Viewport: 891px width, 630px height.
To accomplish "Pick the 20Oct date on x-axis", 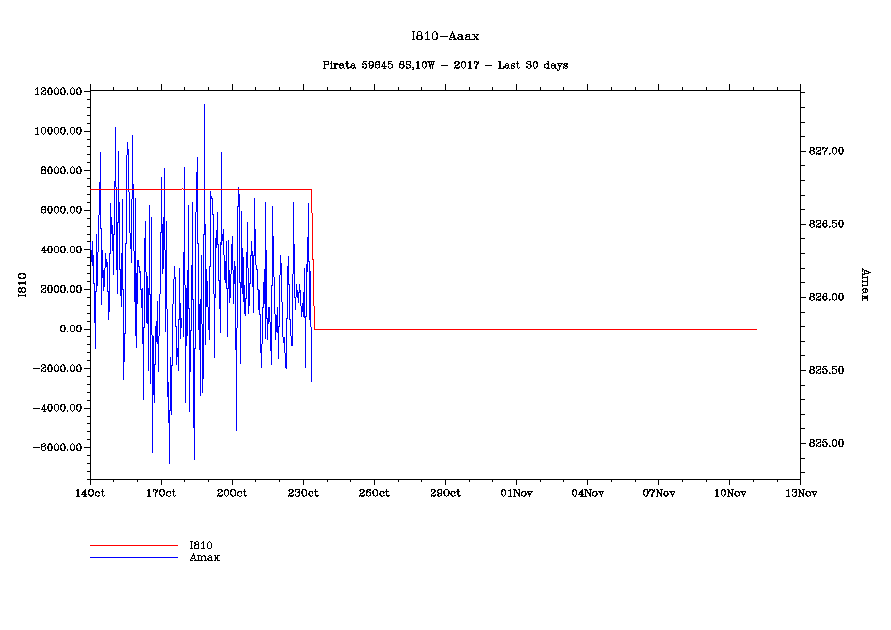I will click(x=232, y=493).
